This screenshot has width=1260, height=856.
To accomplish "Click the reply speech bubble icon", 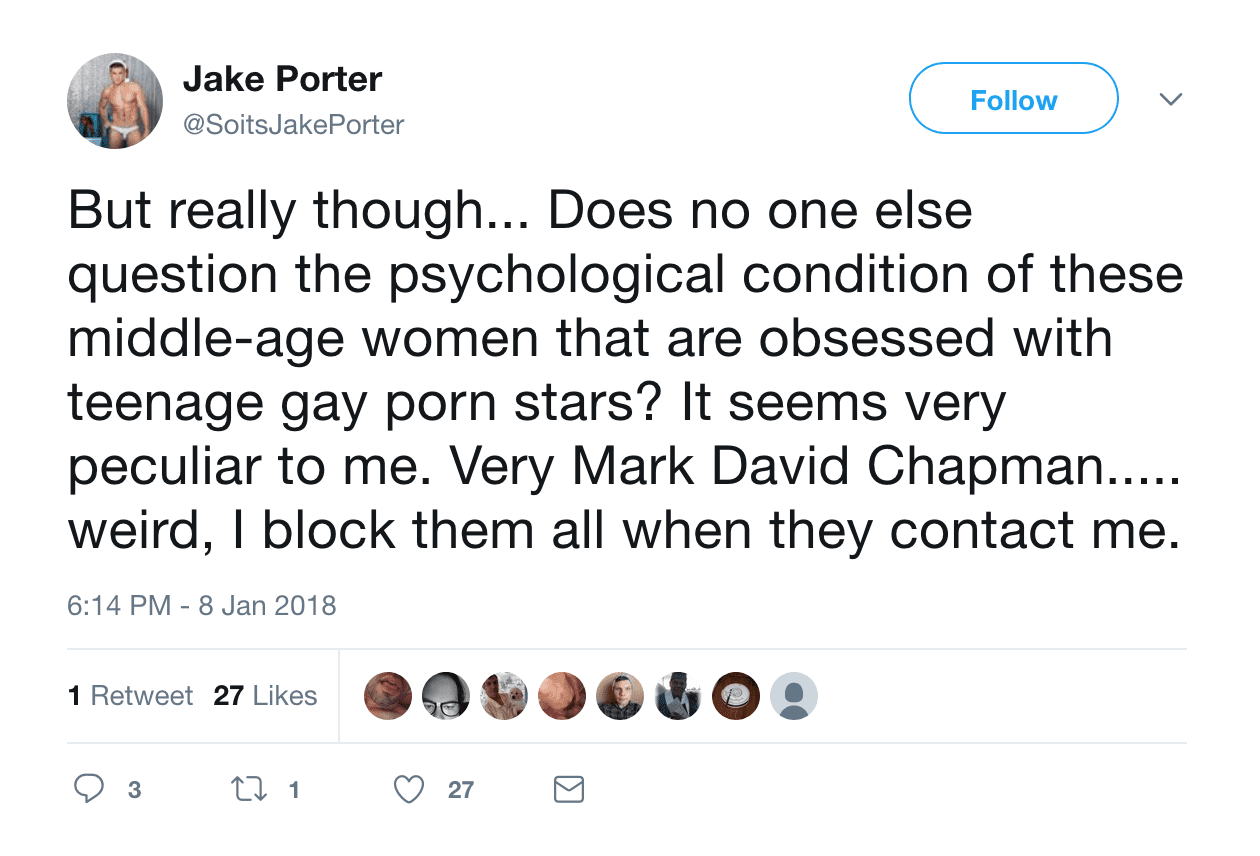I will coord(90,790).
